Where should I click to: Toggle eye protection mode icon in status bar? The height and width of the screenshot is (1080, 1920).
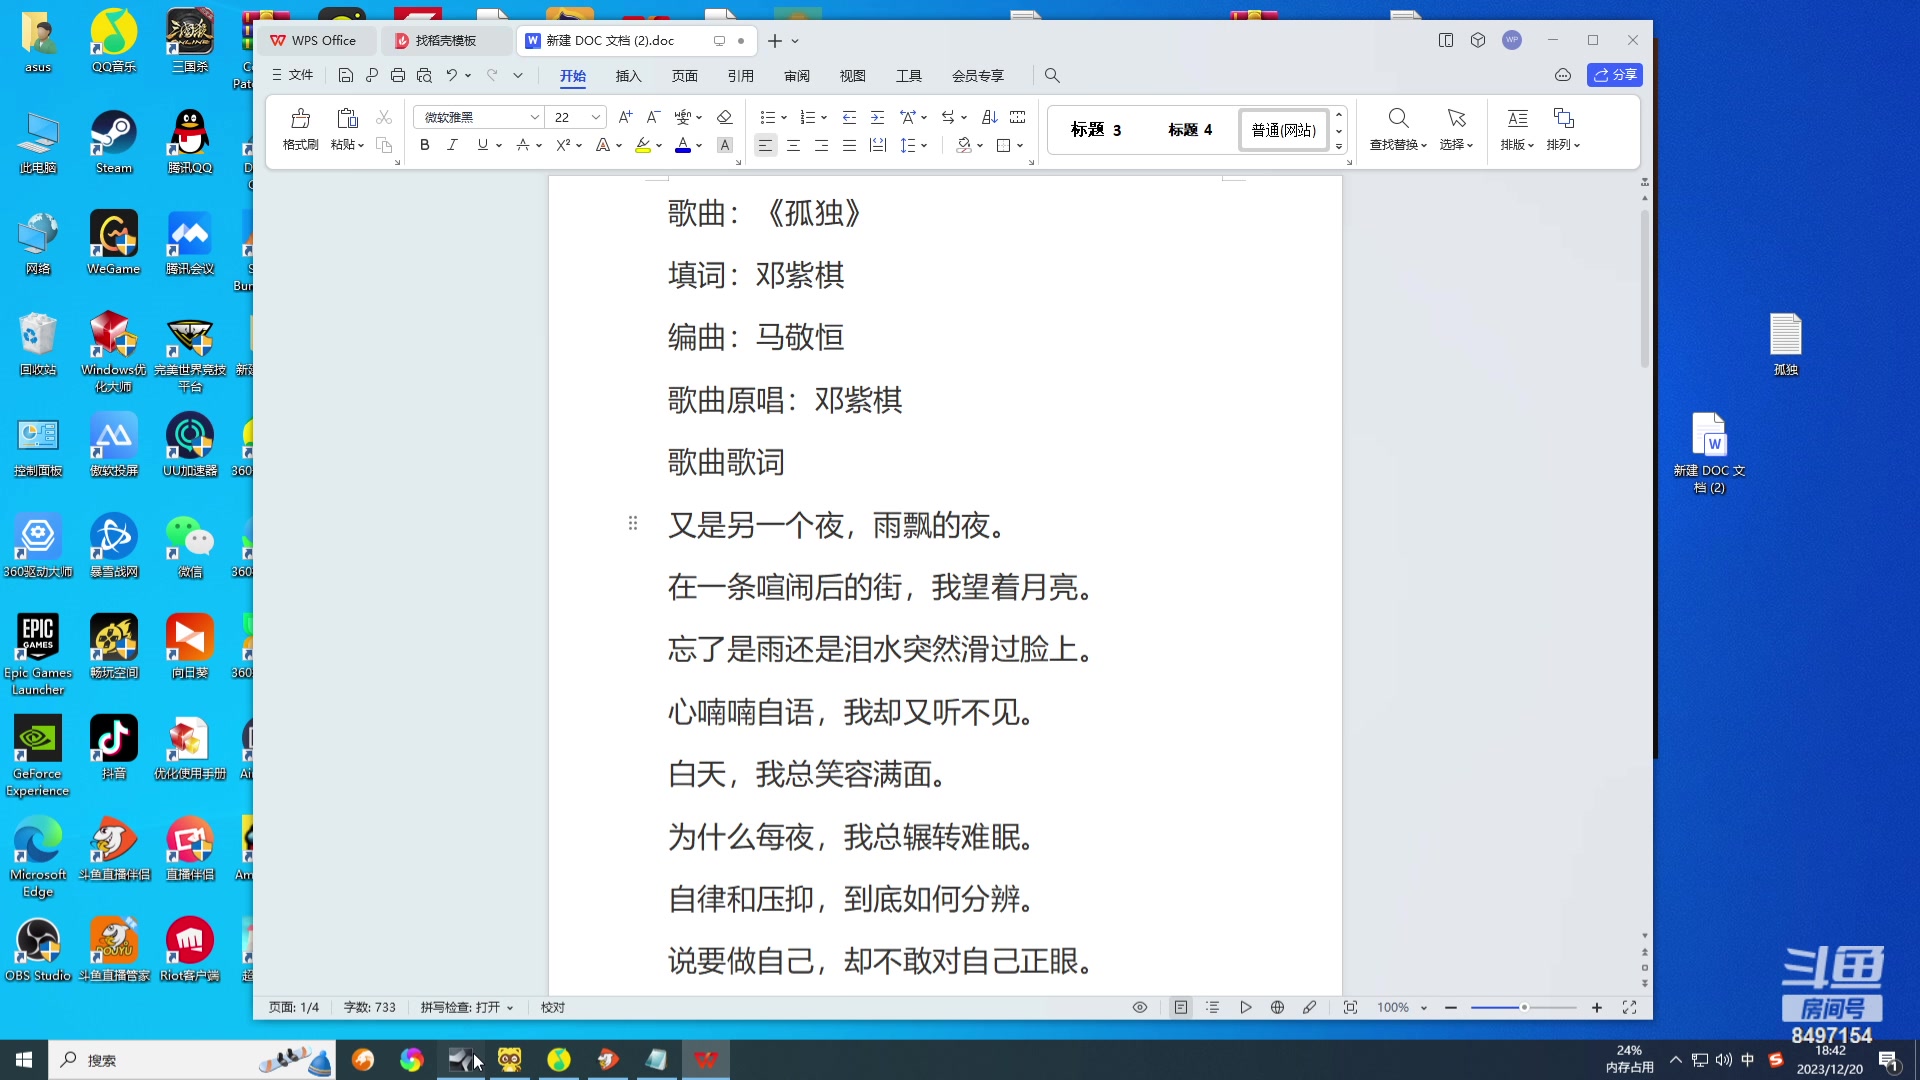pyautogui.click(x=1139, y=1007)
